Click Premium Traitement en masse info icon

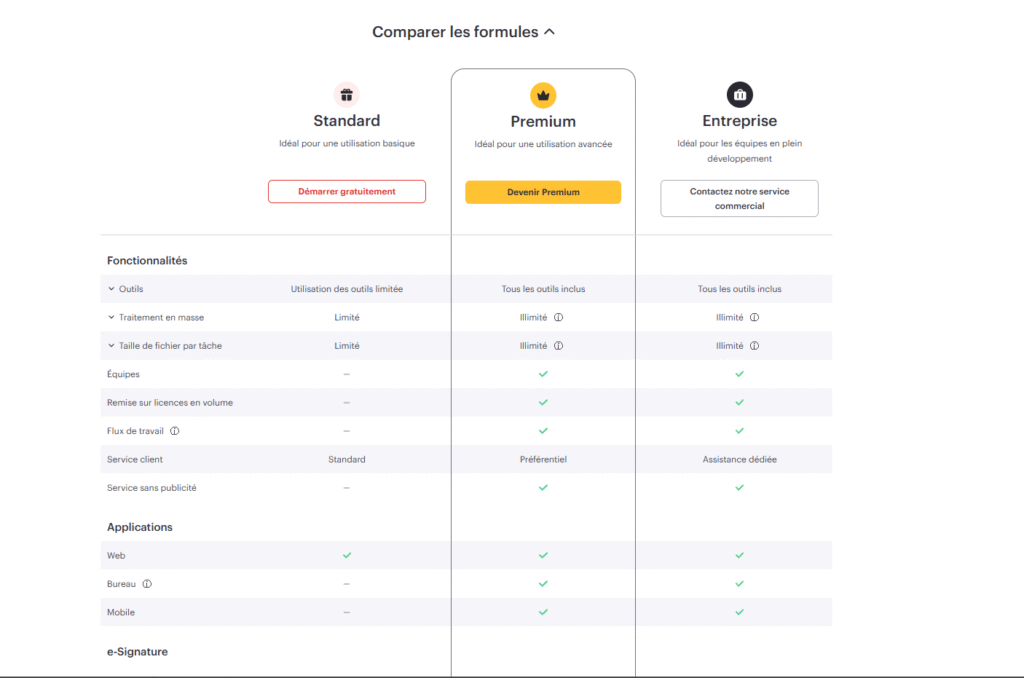(558, 318)
